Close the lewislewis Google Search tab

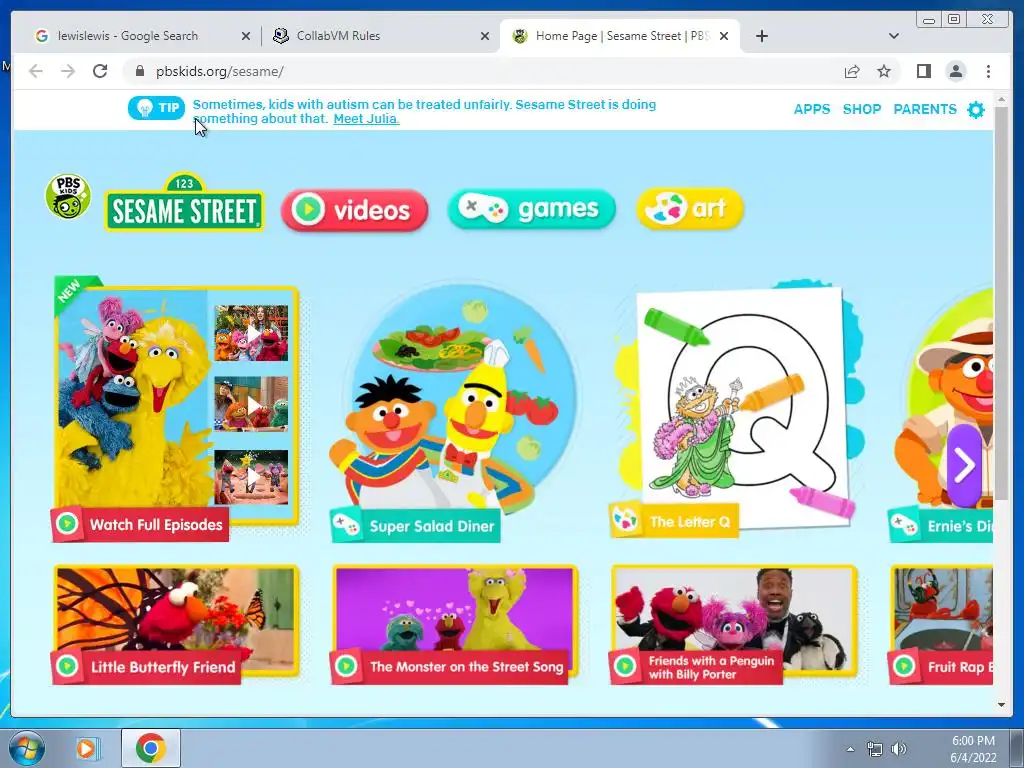click(246, 37)
